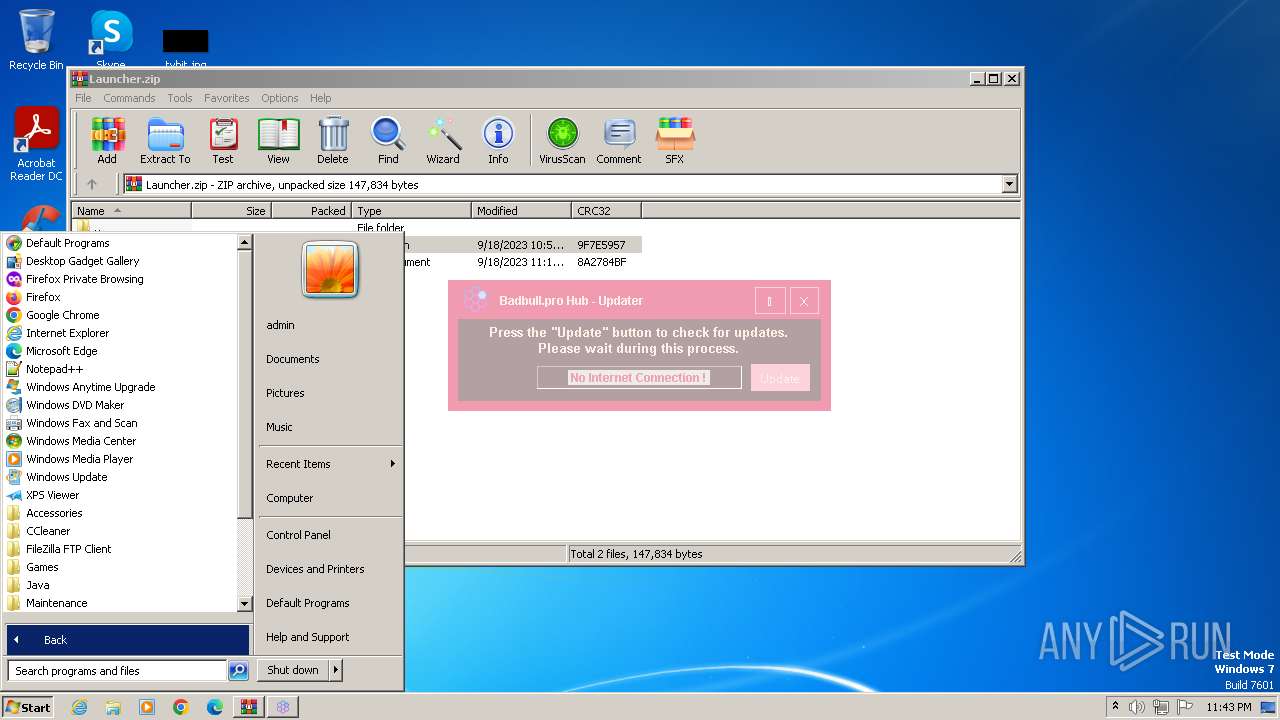Click the Test archive icon
The image size is (1280, 720).
pos(223,141)
